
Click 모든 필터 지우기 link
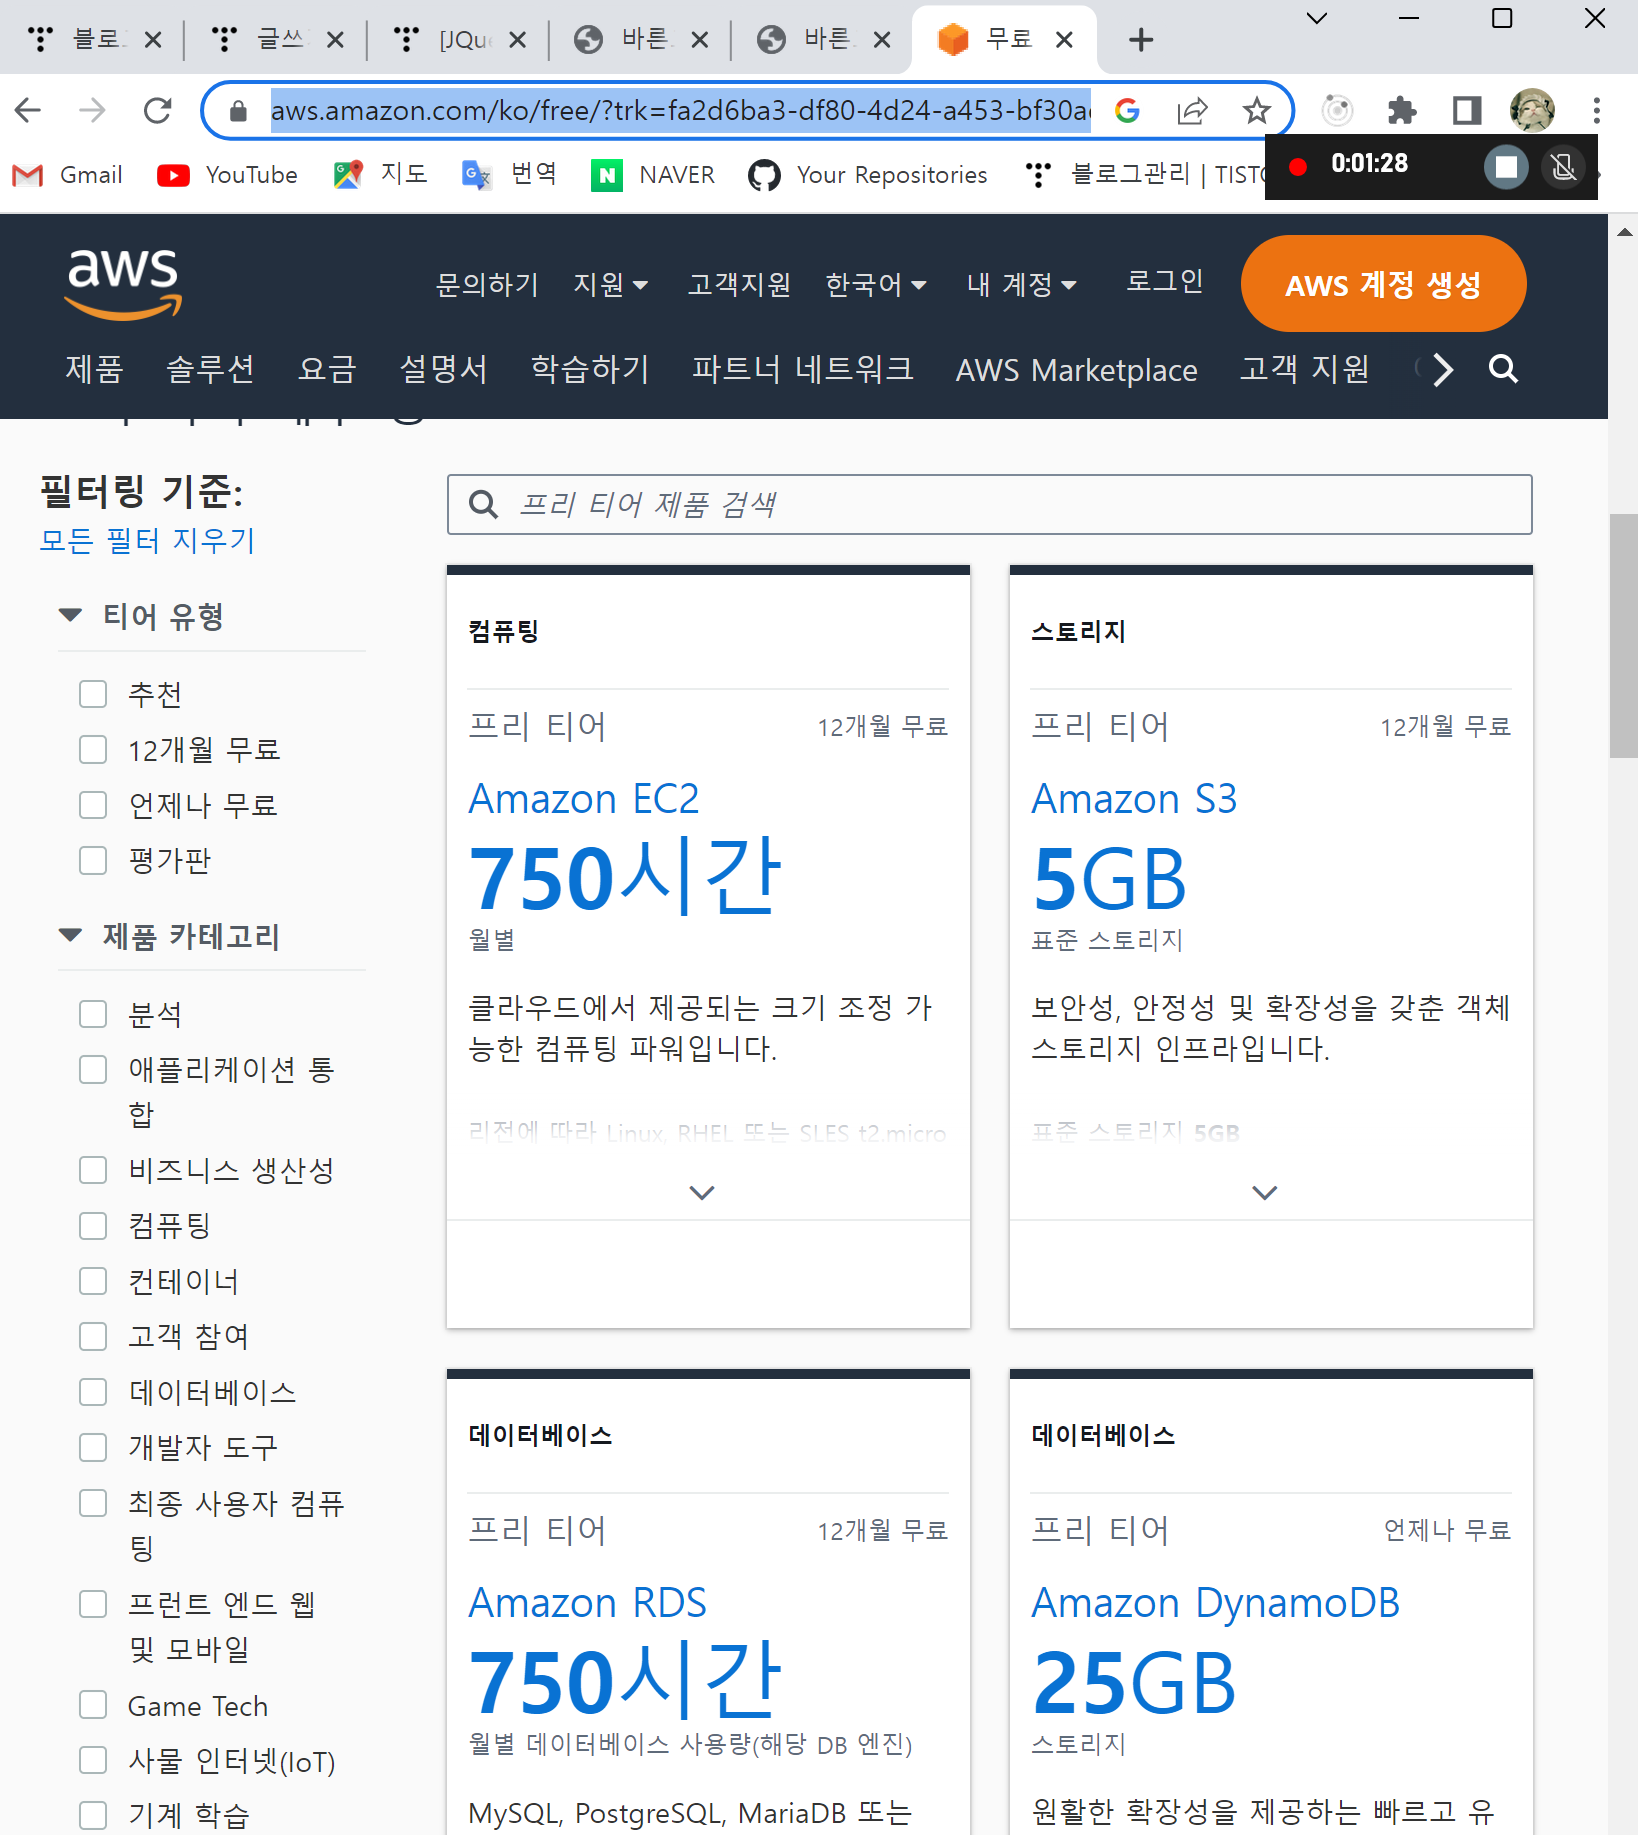(147, 540)
